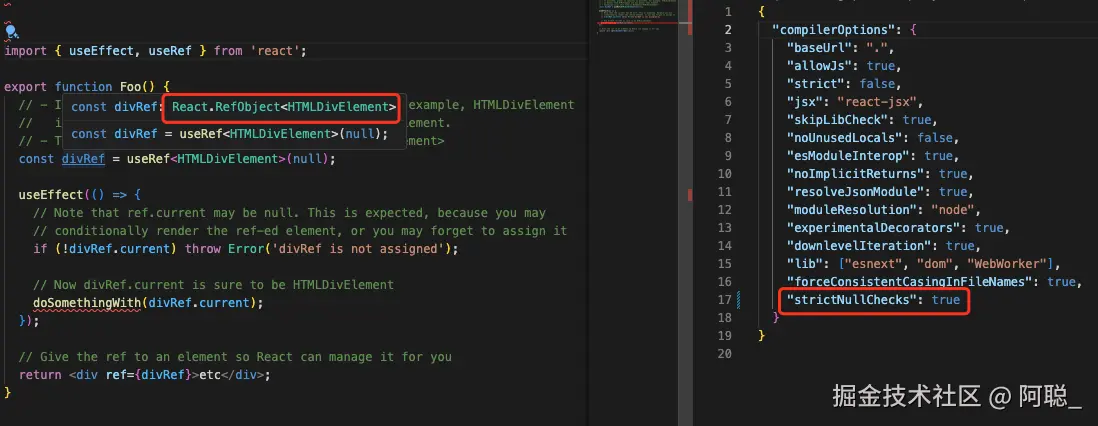Click the 'divRef is not assigned' error string
The height and width of the screenshot is (426, 1098).
359,249
